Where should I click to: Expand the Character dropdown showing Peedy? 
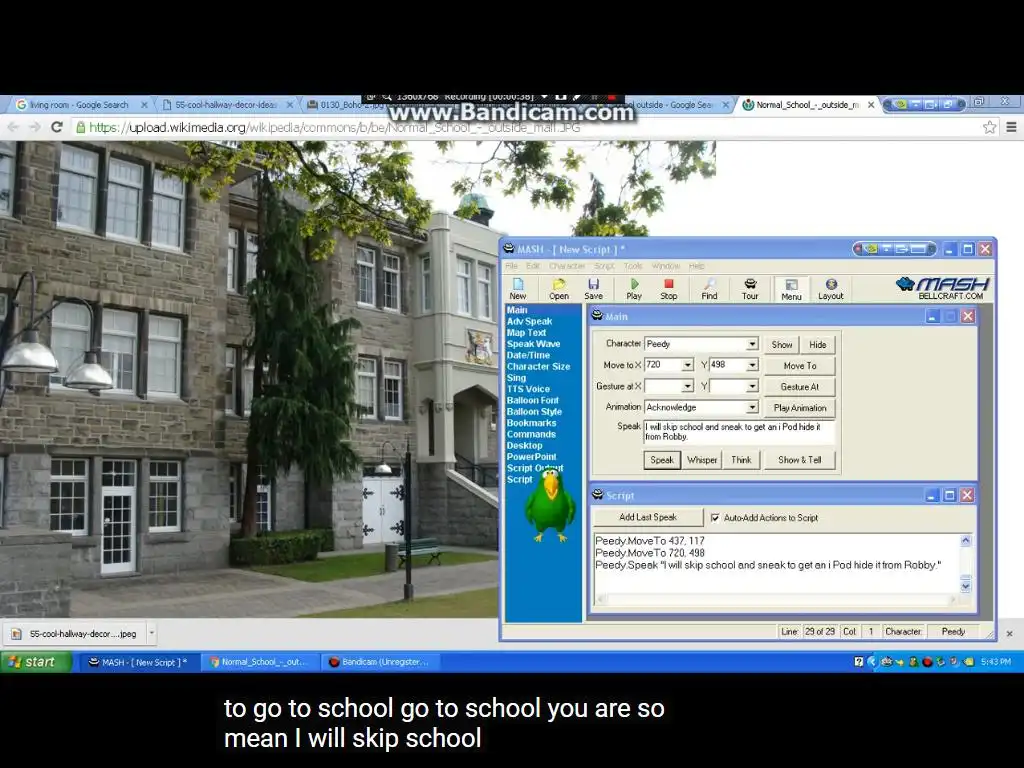click(752, 344)
